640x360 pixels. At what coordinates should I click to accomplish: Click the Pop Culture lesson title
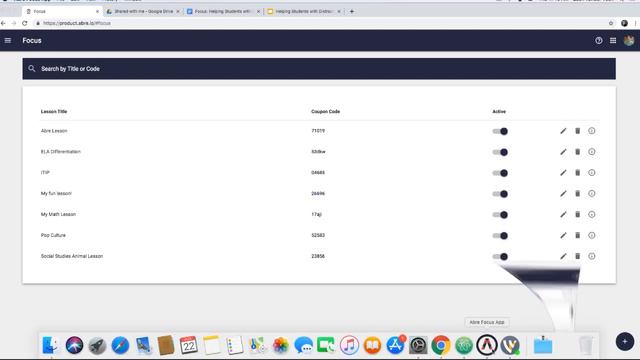click(53, 236)
